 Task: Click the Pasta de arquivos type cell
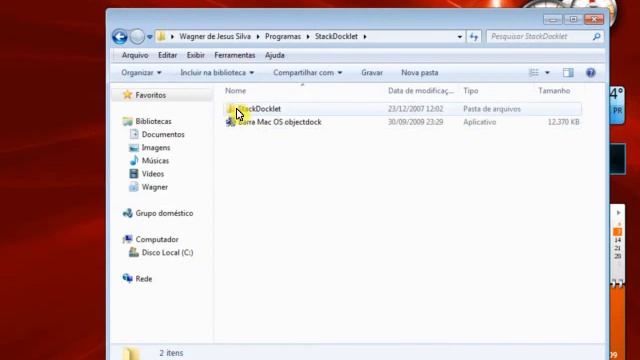[x=492, y=109]
